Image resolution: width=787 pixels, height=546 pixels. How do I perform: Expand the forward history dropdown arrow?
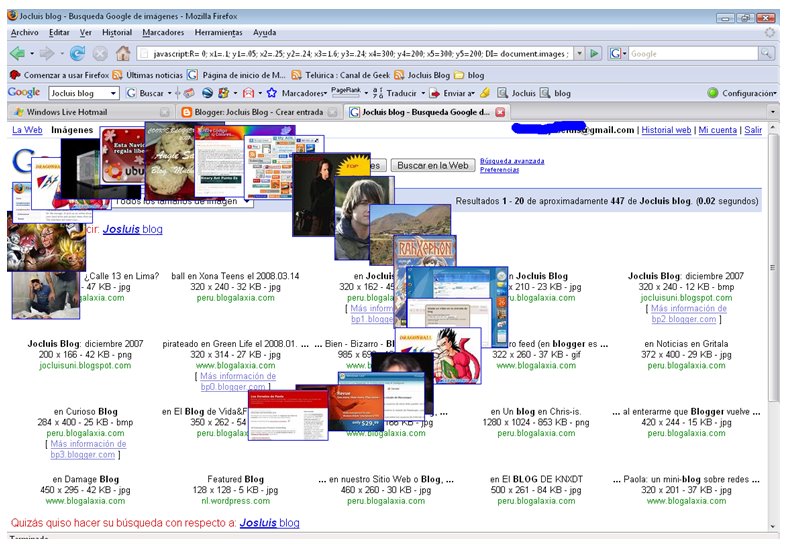point(61,53)
